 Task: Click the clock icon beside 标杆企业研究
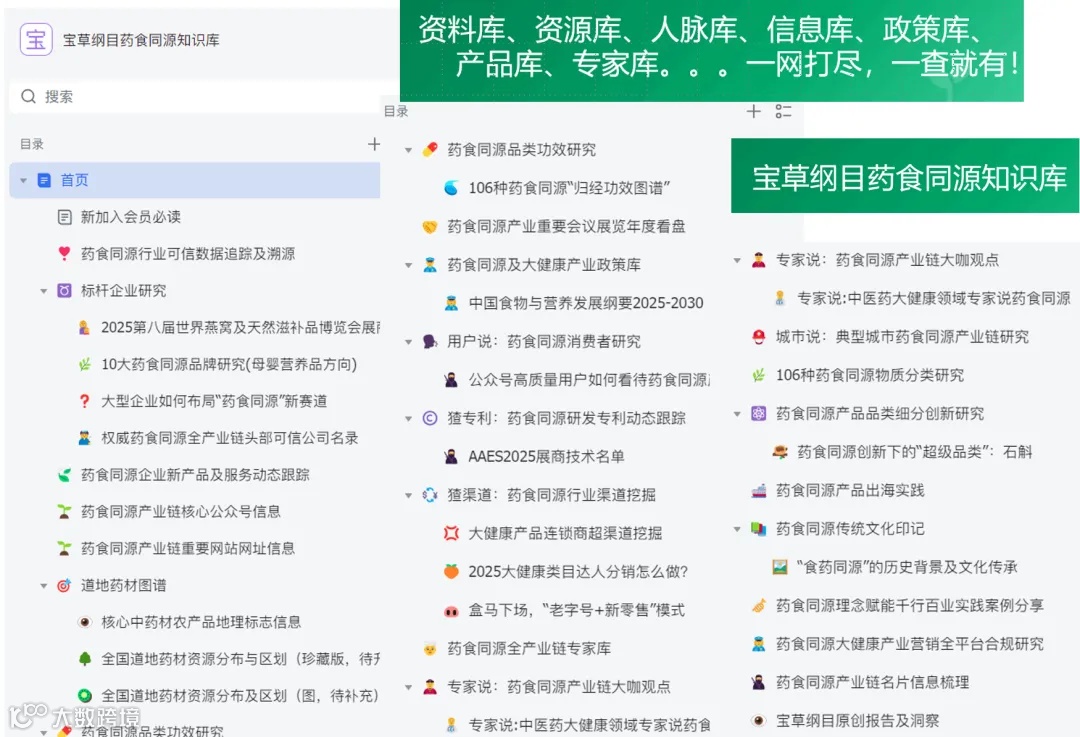pyautogui.click(x=64, y=291)
